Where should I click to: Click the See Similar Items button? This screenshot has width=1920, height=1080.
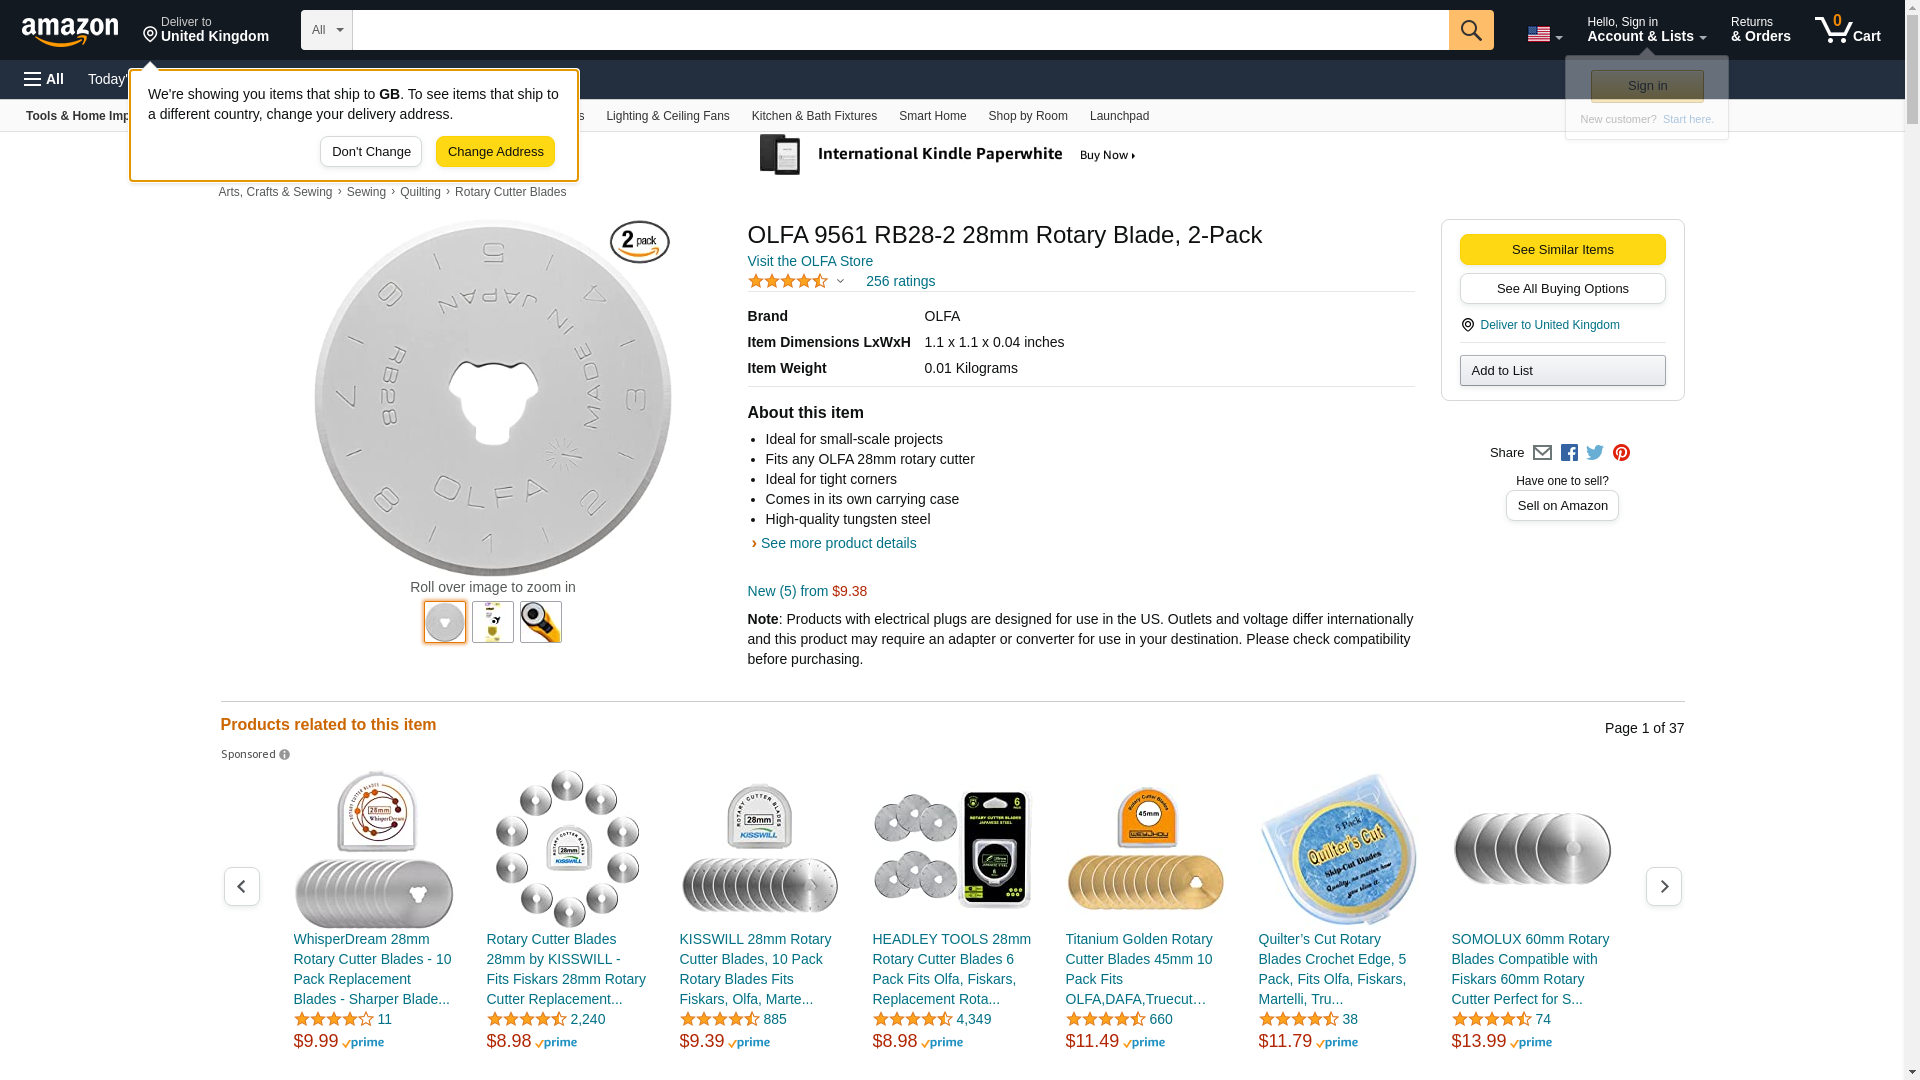tap(1562, 250)
